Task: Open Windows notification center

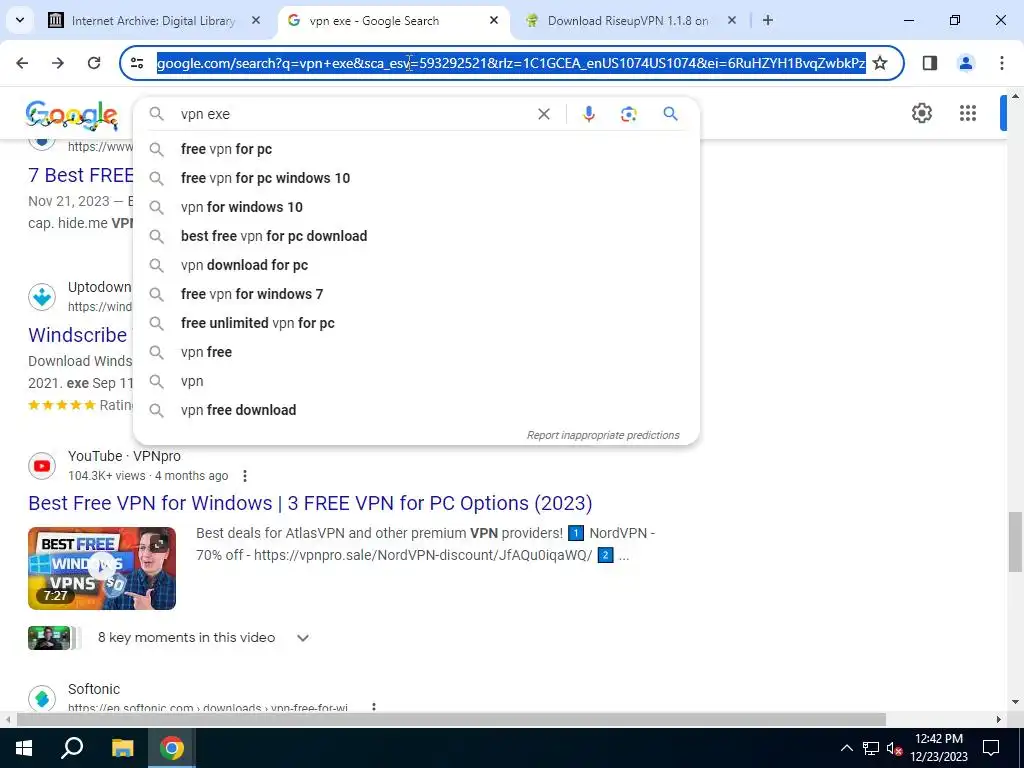Action: [x=991, y=748]
